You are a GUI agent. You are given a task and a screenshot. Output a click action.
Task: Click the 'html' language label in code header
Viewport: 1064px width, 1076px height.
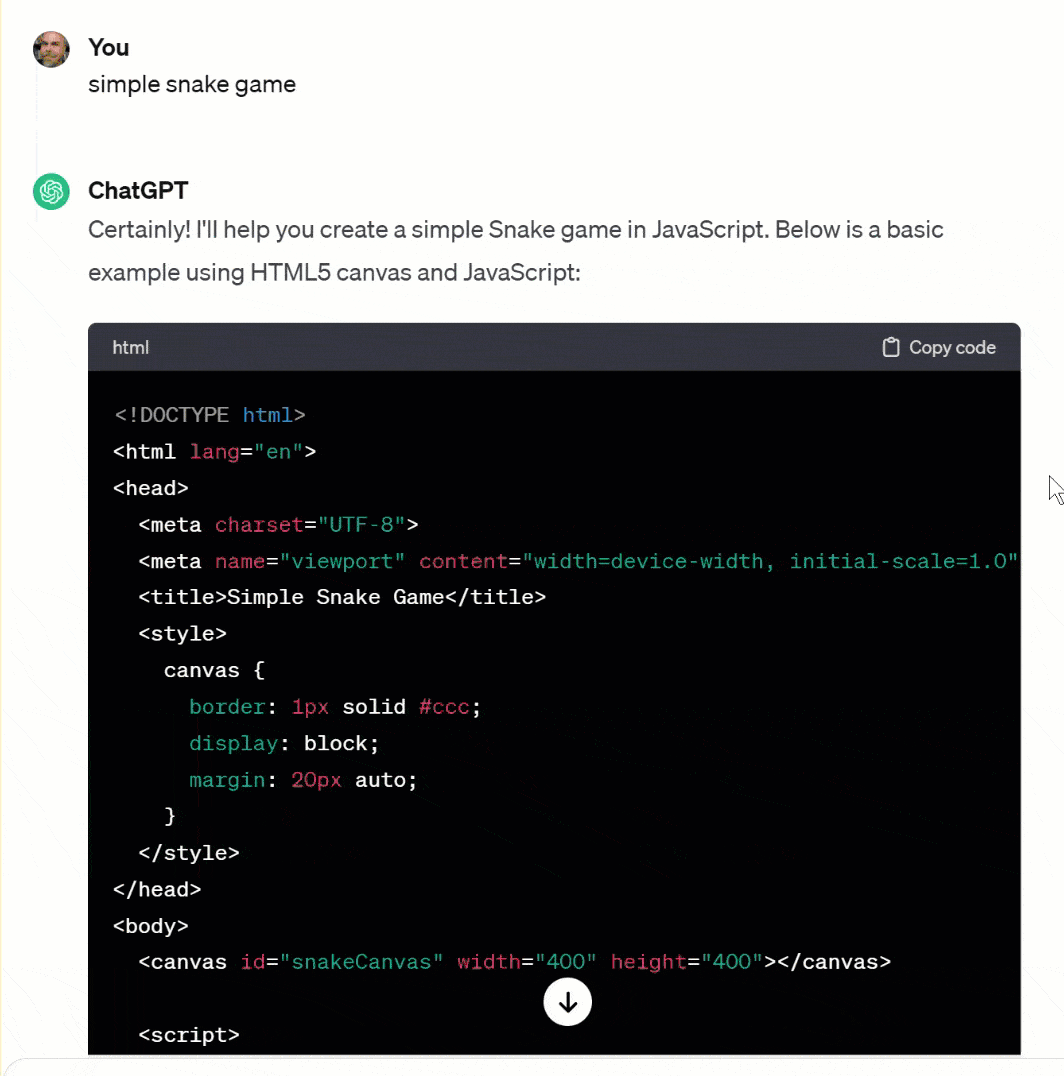tap(130, 348)
